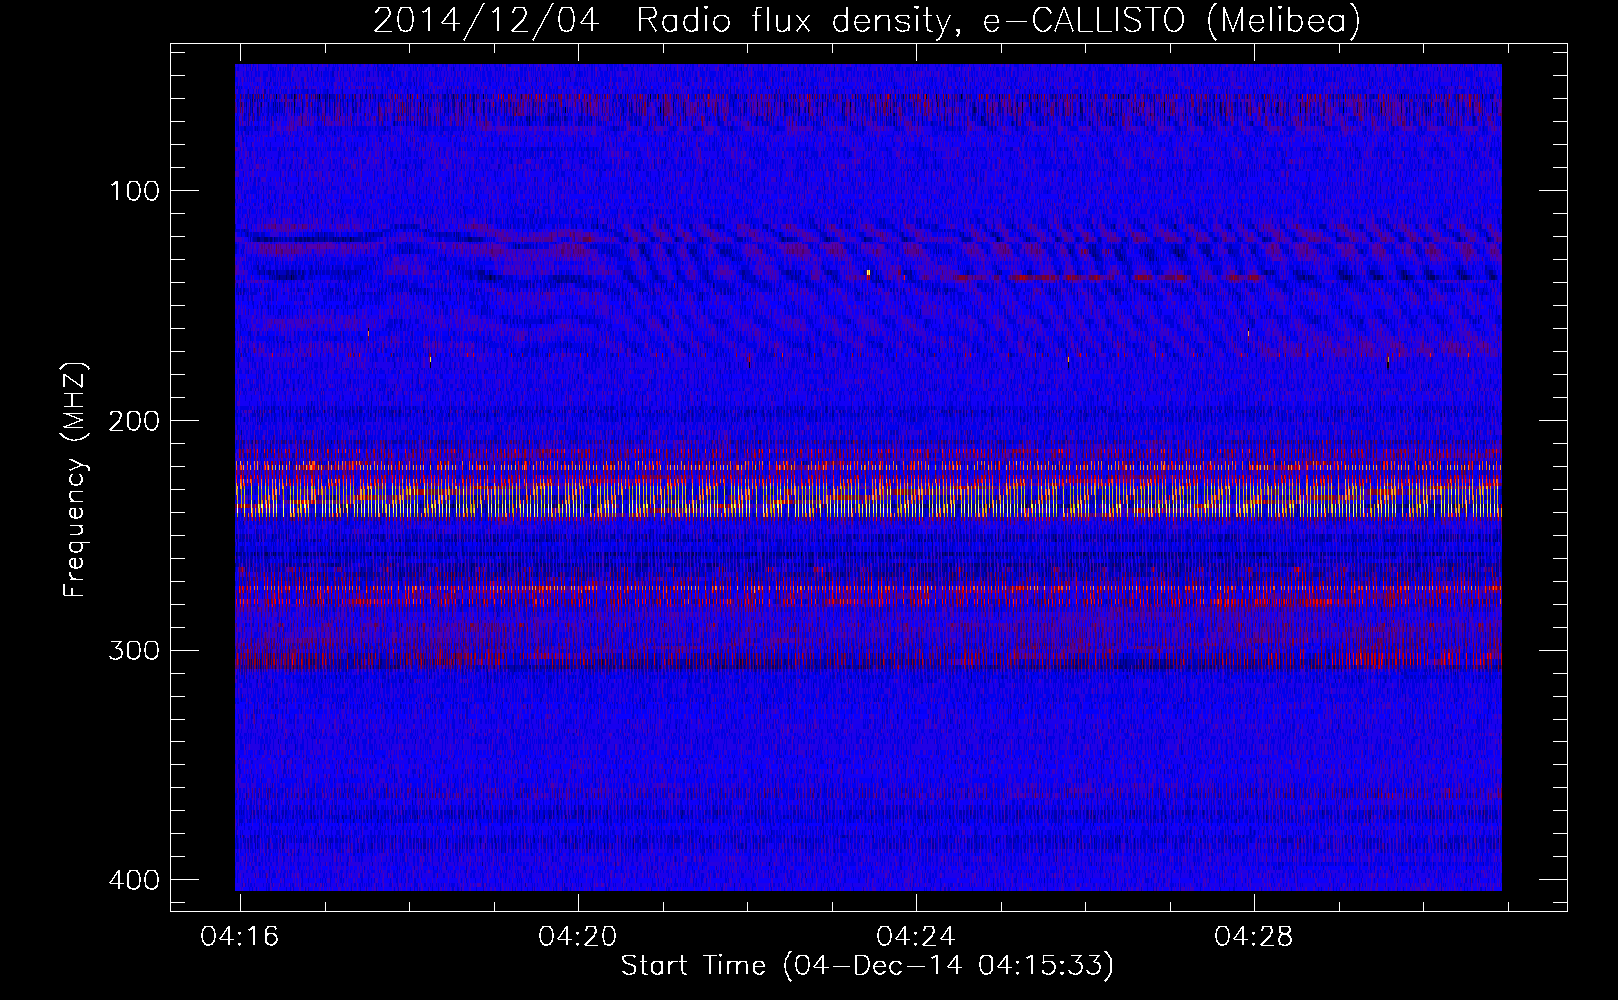Image resolution: width=1618 pixels, height=1000 pixels.
Task: Click the 300 frequency tick label
Action: pyautogui.click(x=133, y=650)
